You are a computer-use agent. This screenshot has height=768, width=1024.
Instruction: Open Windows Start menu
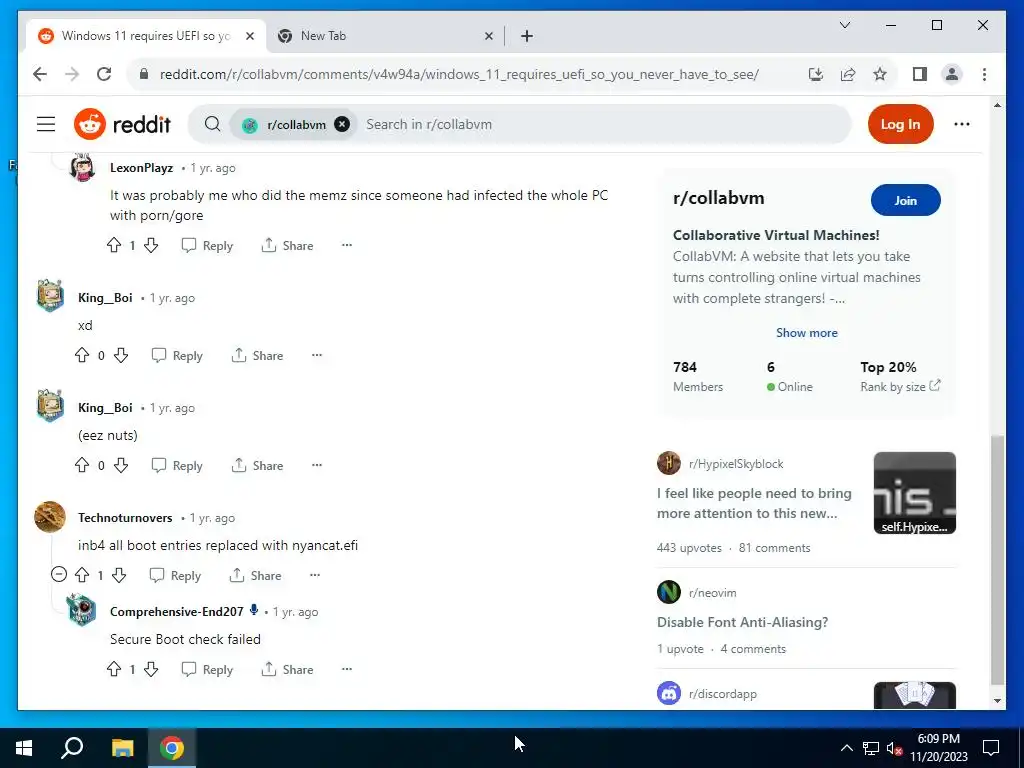point(24,748)
